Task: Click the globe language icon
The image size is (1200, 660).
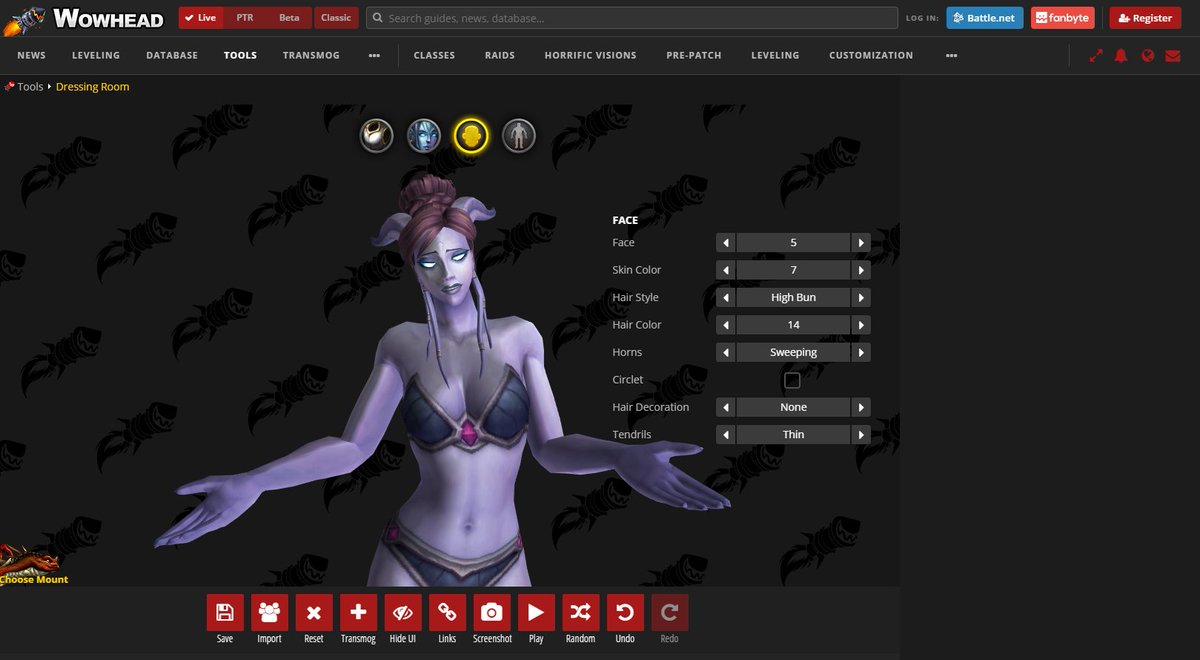Action: [x=1148, y=56]
